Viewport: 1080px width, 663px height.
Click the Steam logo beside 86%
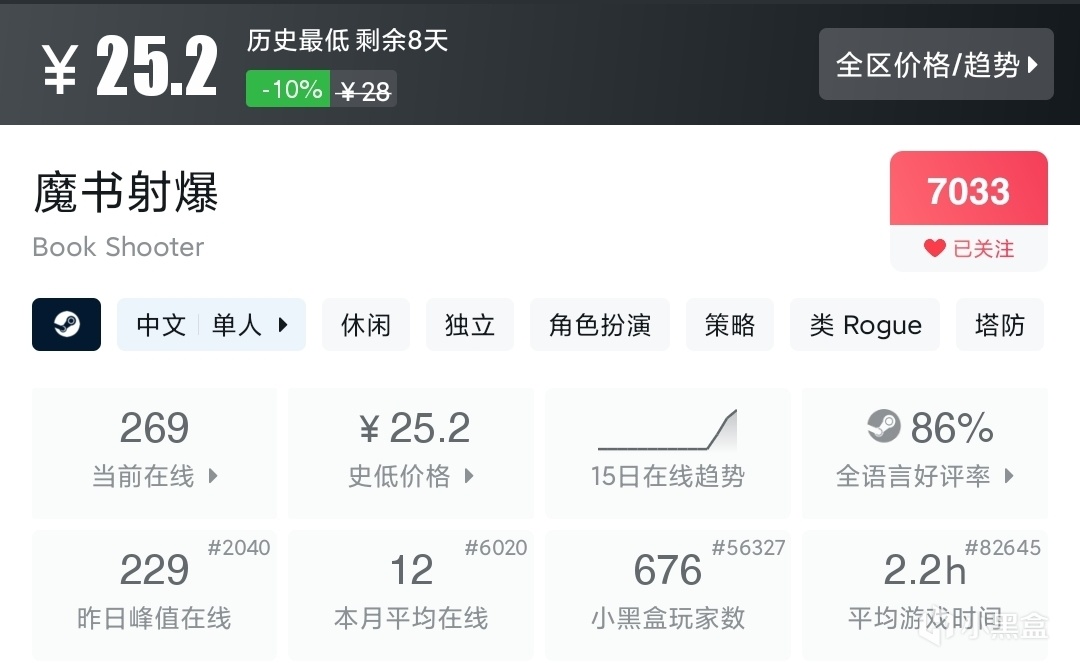coord(884,427)
